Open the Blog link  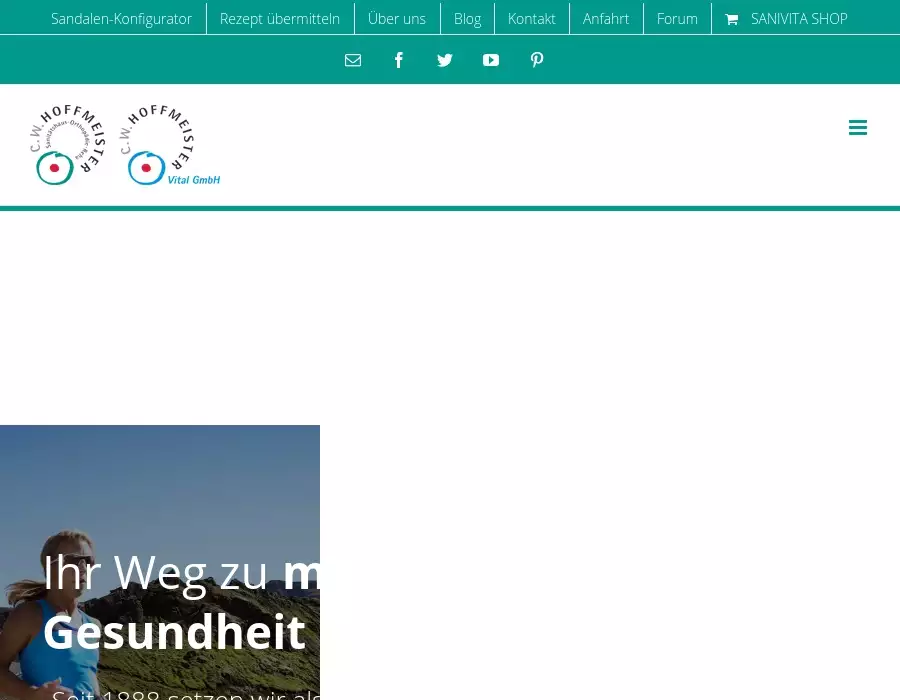467,19
